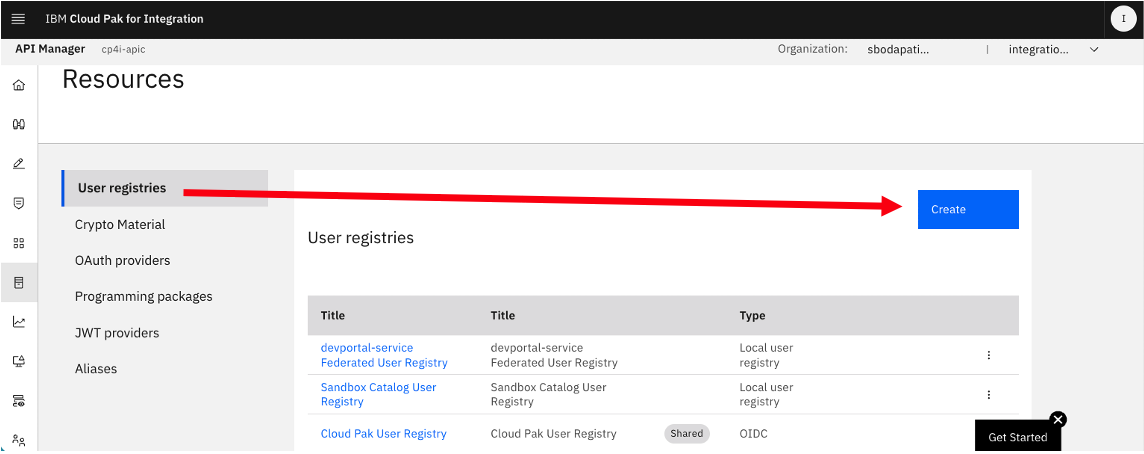Open Sandbox Catalog User Registry link
The image size is (1144, 454).
tap(379, 395)
